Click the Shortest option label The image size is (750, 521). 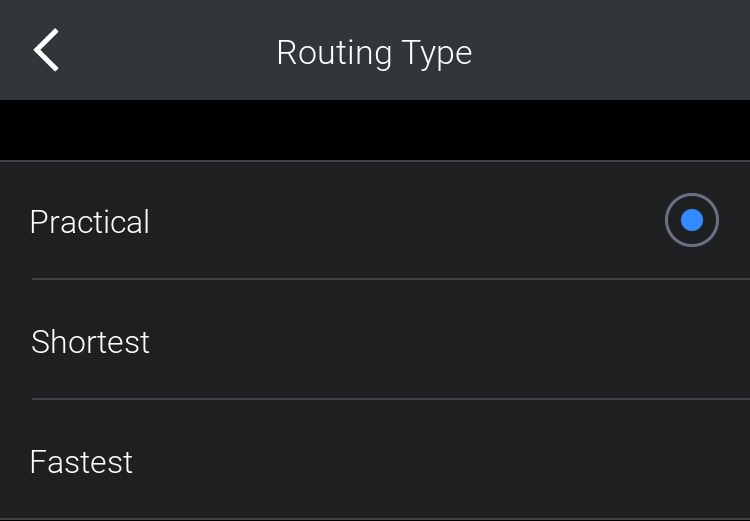(91, 341)
